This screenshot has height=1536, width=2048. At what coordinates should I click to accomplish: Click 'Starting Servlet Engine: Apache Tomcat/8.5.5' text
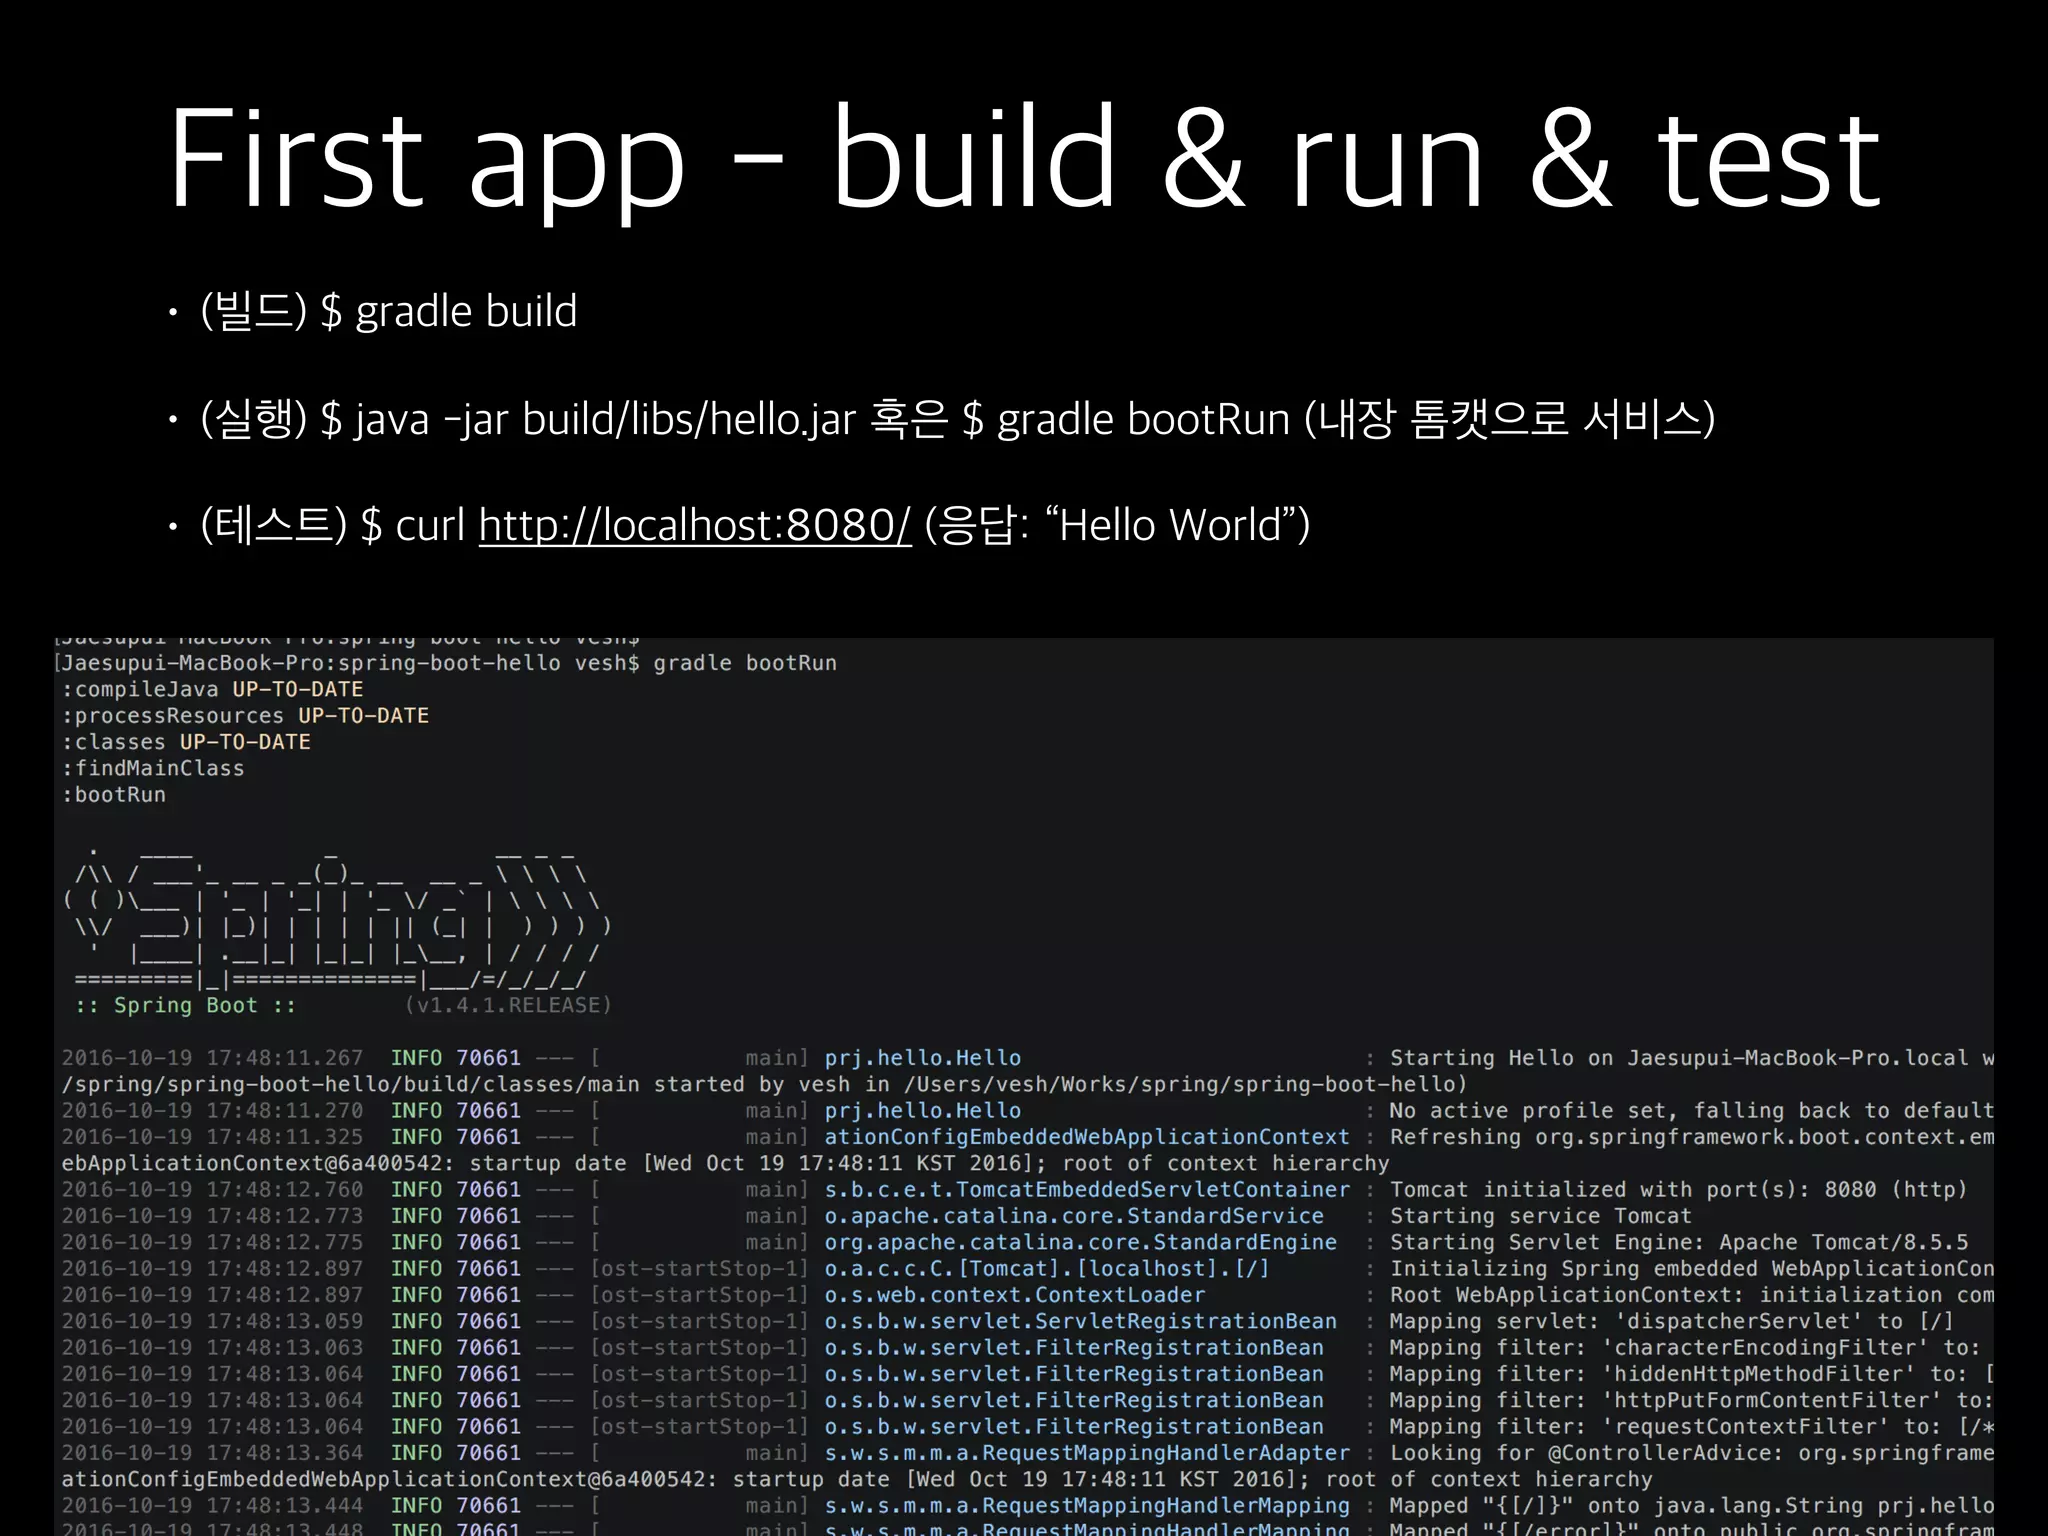pos(1677,1242)
